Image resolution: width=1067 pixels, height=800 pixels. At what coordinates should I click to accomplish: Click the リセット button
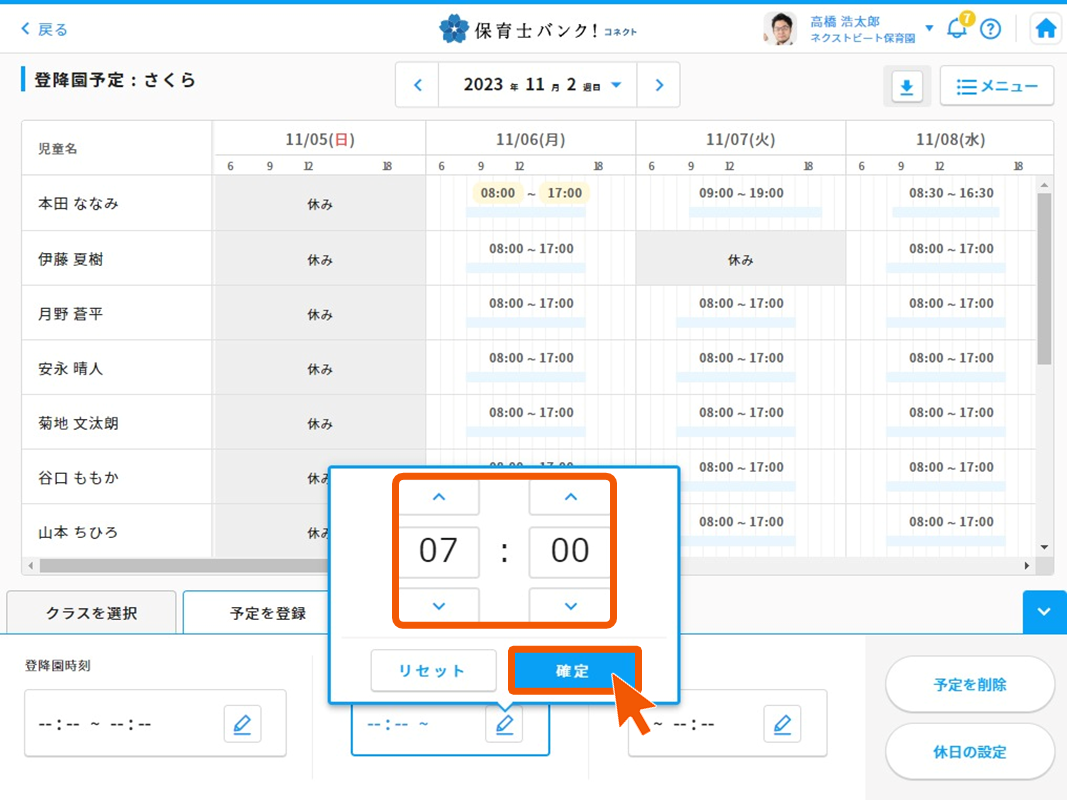pos(433,671)
